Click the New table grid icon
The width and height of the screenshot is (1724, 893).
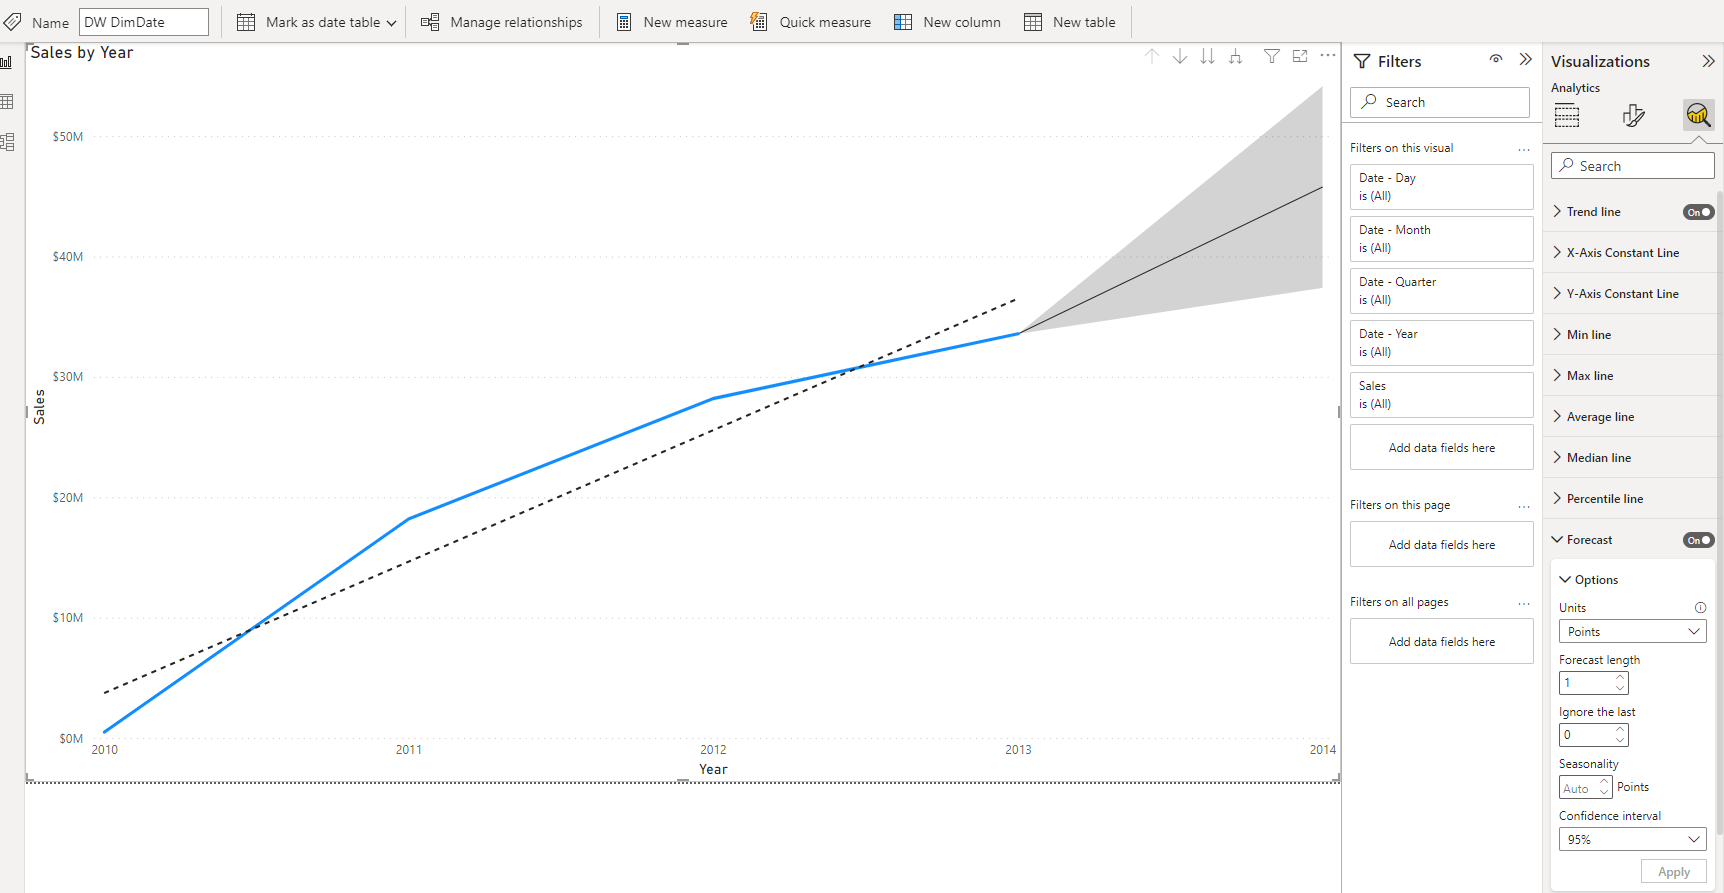tap(1033, 22)
